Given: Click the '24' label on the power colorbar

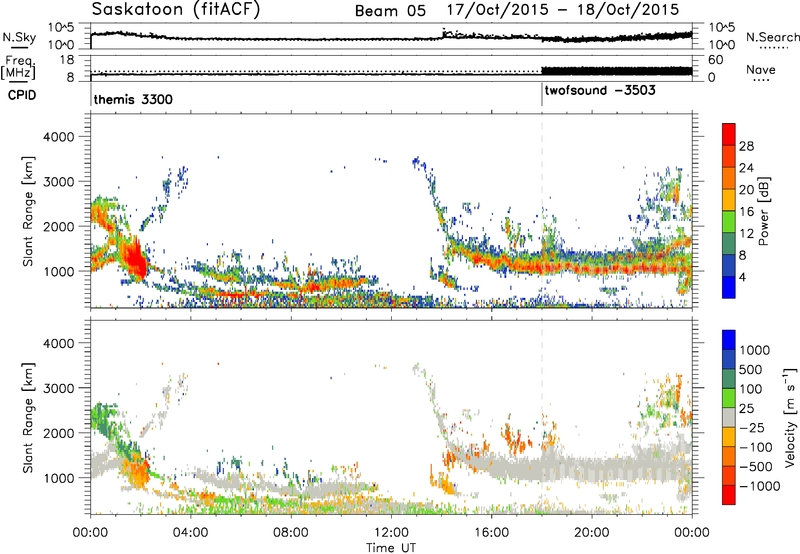Looking at the screenshot, I should coord(746,168).
